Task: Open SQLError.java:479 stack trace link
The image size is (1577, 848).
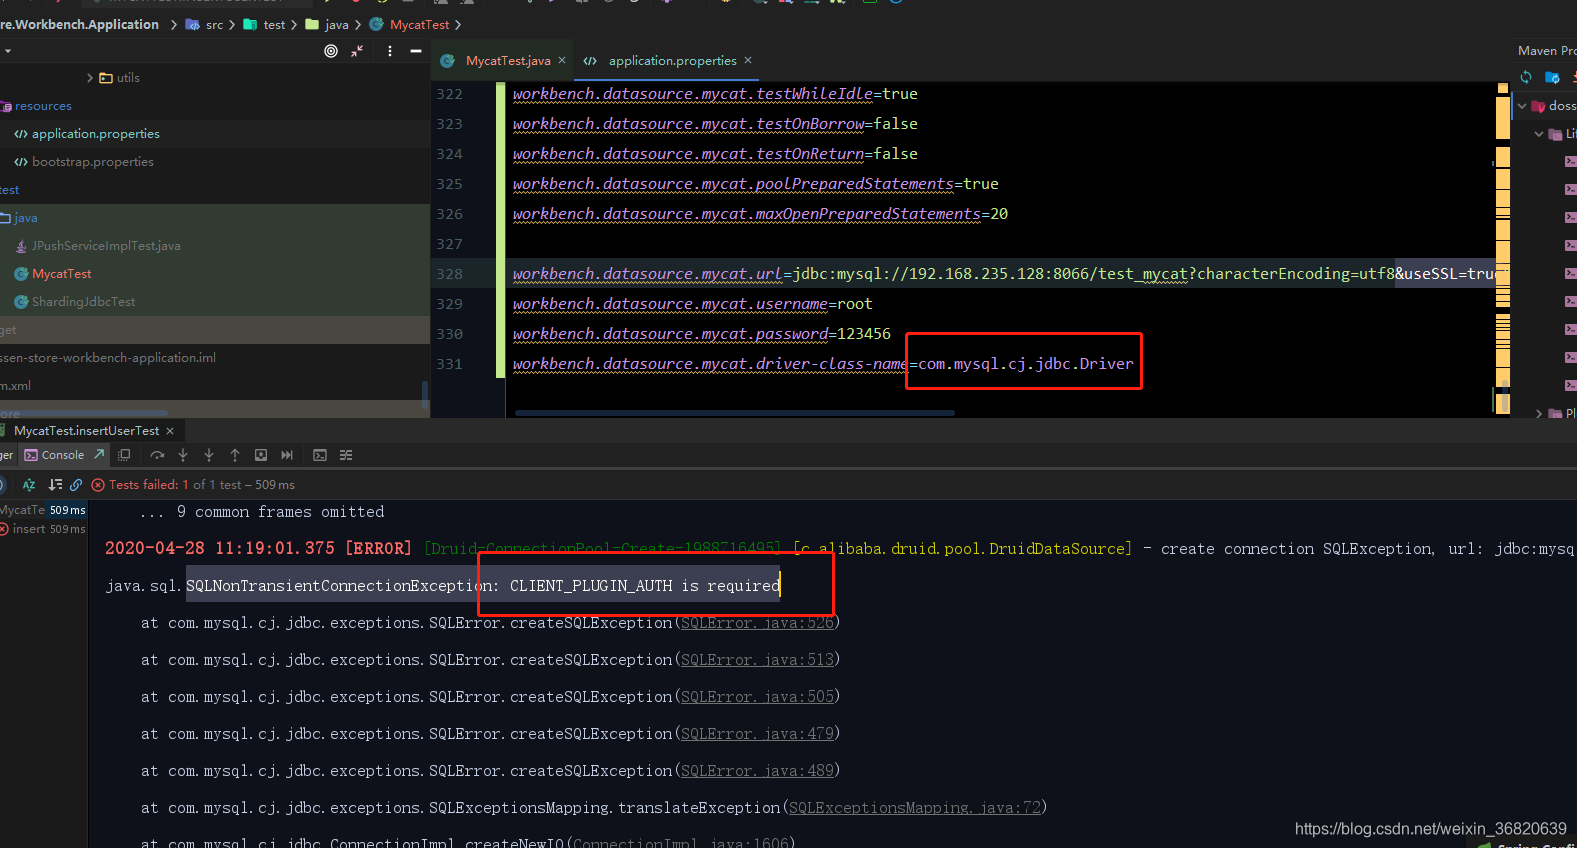Action: [757, 734]
